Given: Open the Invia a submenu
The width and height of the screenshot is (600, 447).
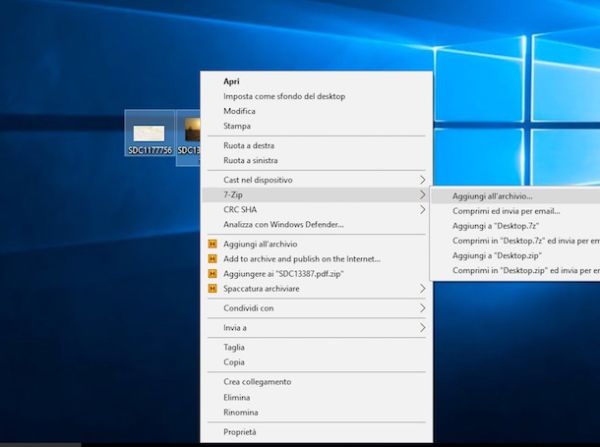Looking at the screenshot, I should (x=422, y=327).
